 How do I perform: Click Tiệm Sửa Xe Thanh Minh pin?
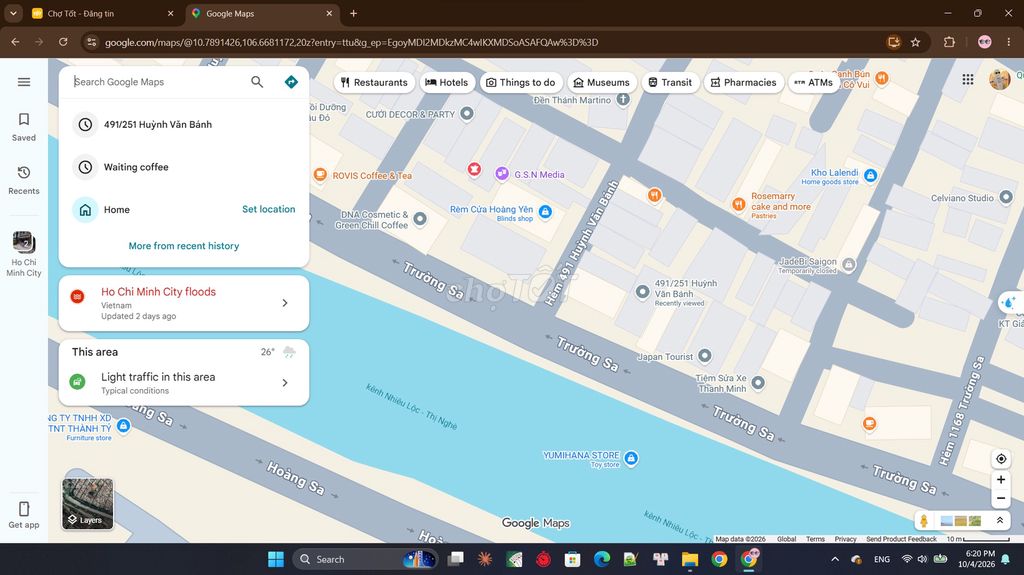pyautogui.click(x=758, y=382)
